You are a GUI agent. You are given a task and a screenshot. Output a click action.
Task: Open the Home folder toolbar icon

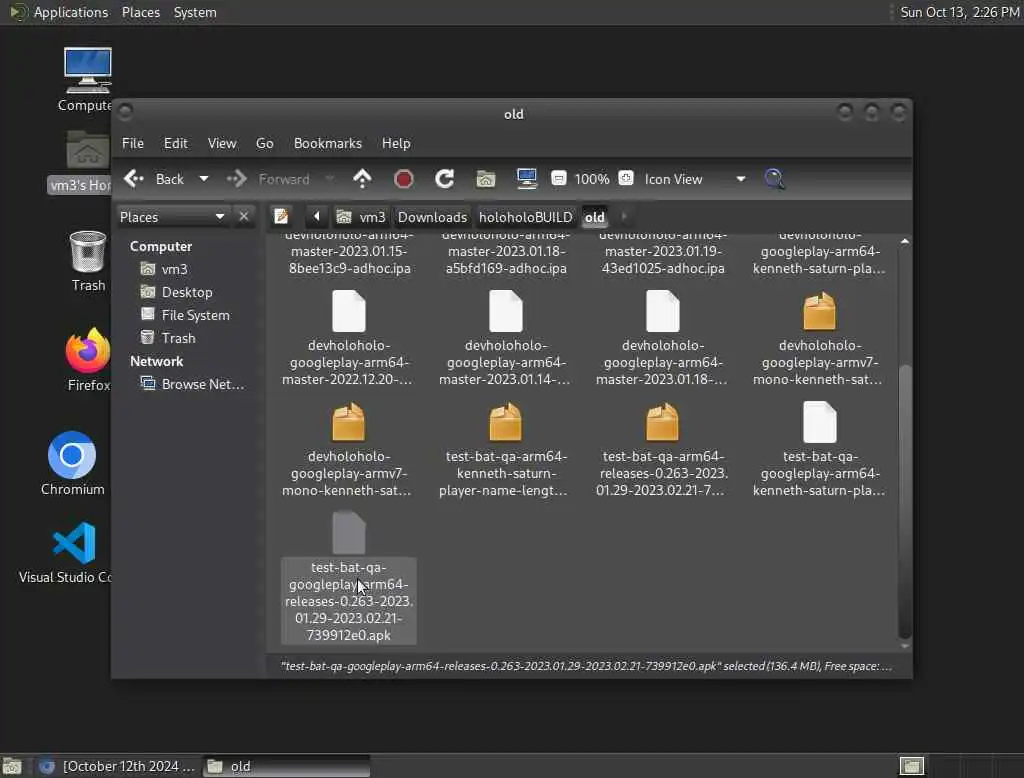pyautogui.click(x=485, y=179)
